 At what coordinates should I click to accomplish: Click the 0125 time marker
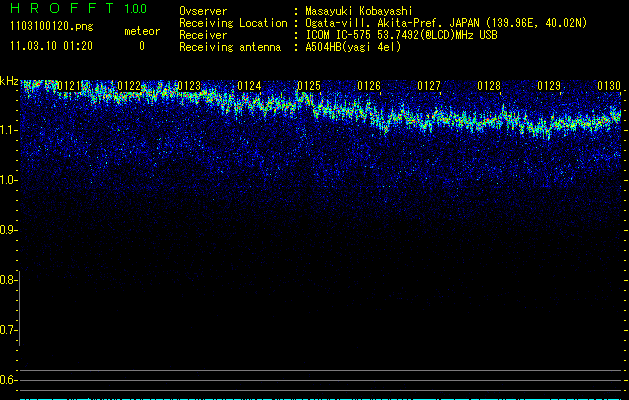pos(309,87)
